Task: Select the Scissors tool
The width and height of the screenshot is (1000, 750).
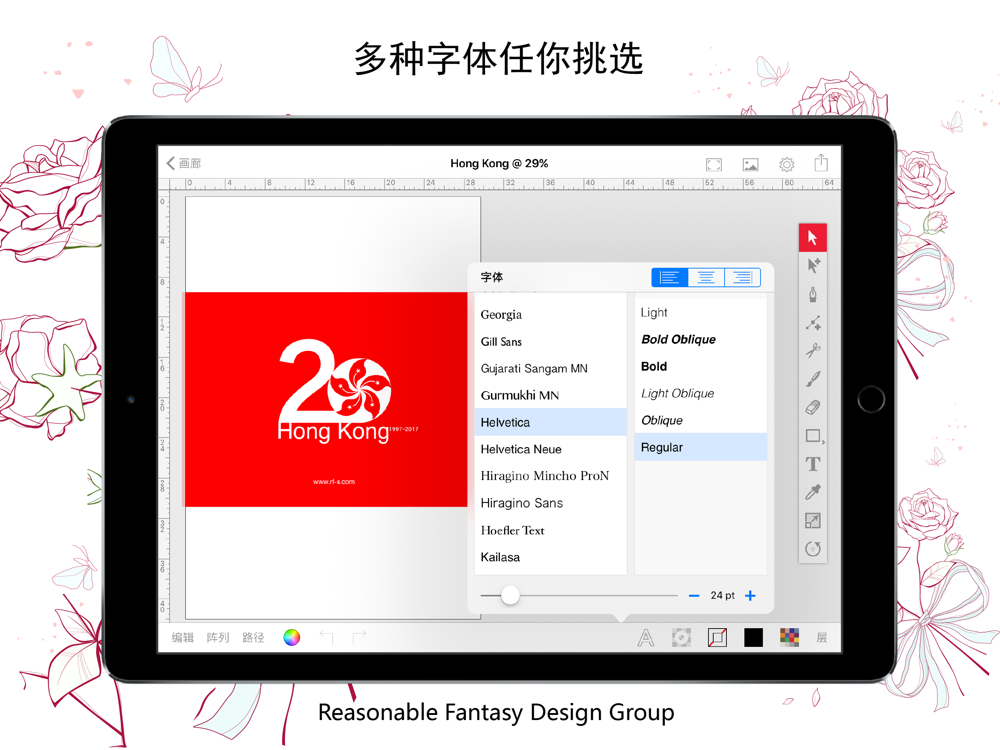Action: point(812,351)
